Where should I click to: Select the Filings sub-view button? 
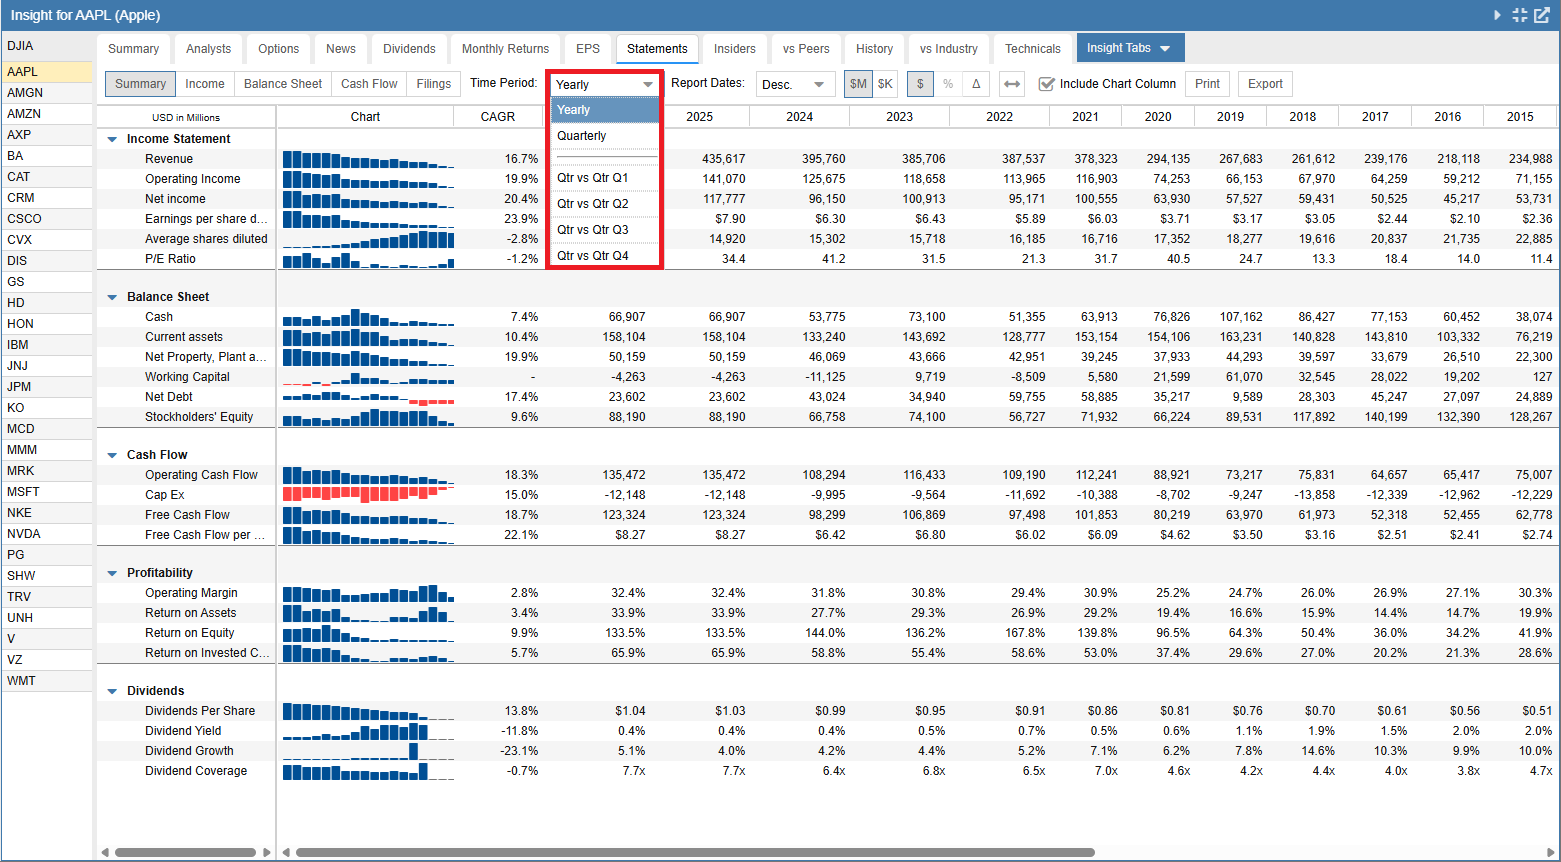pyautogui.click(x=434, y=84)
